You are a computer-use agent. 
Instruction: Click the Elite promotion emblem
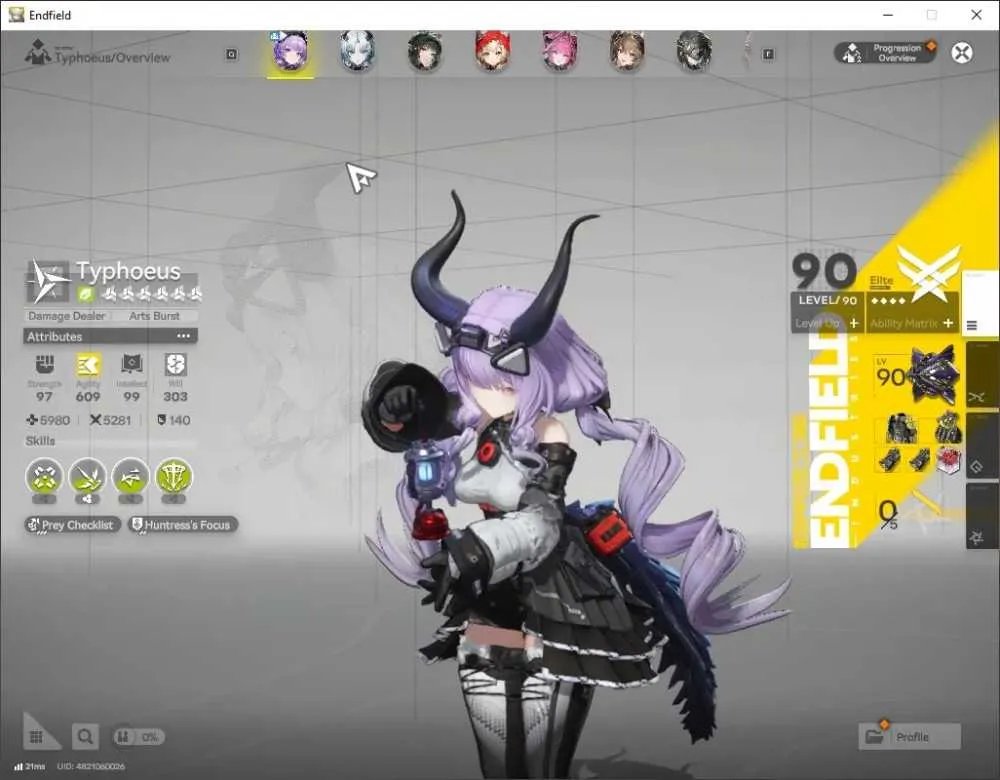click(928, 273)
